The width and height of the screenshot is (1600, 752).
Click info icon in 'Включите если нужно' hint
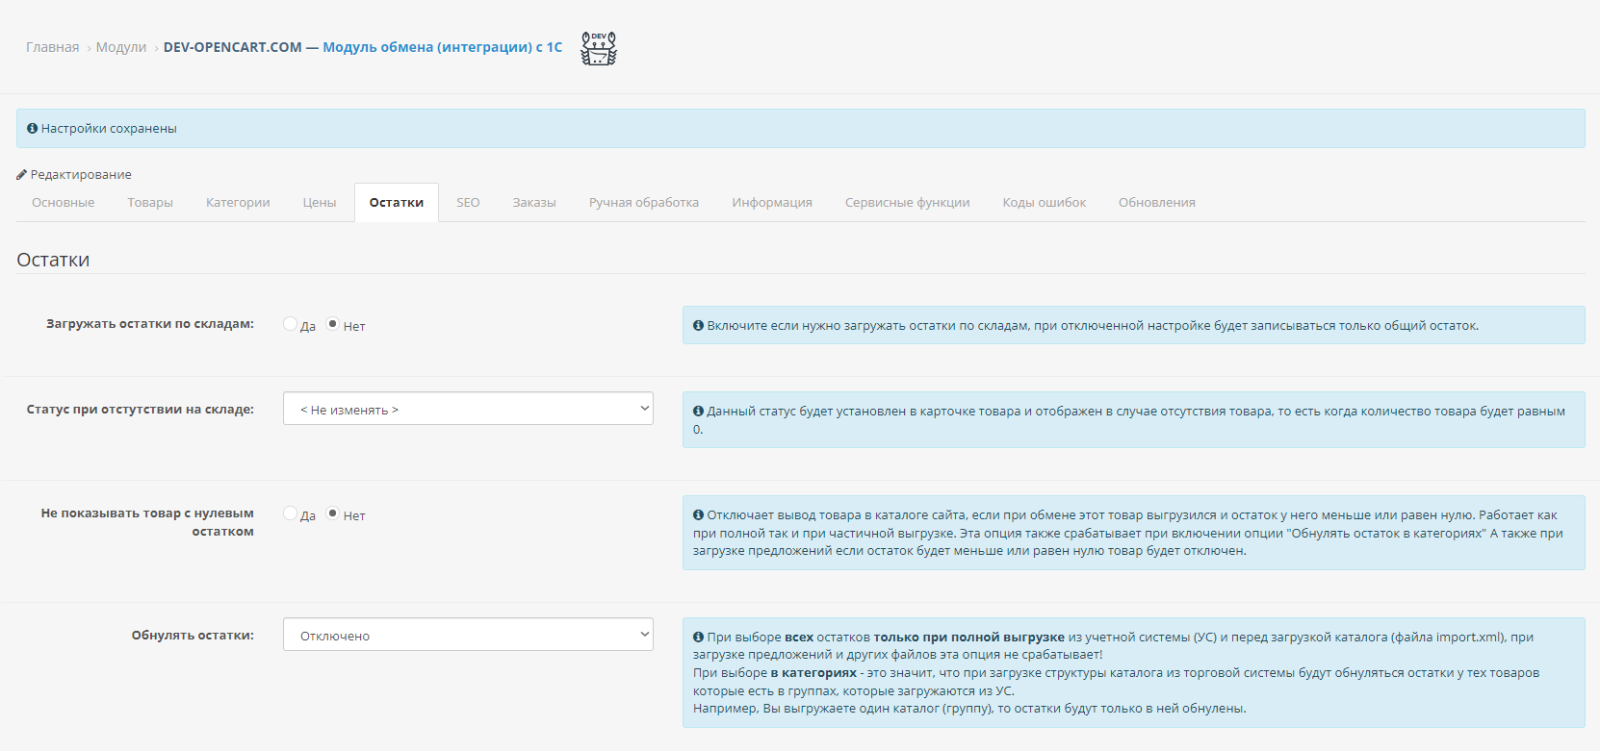pyautogui.click(x=698, y=326)
